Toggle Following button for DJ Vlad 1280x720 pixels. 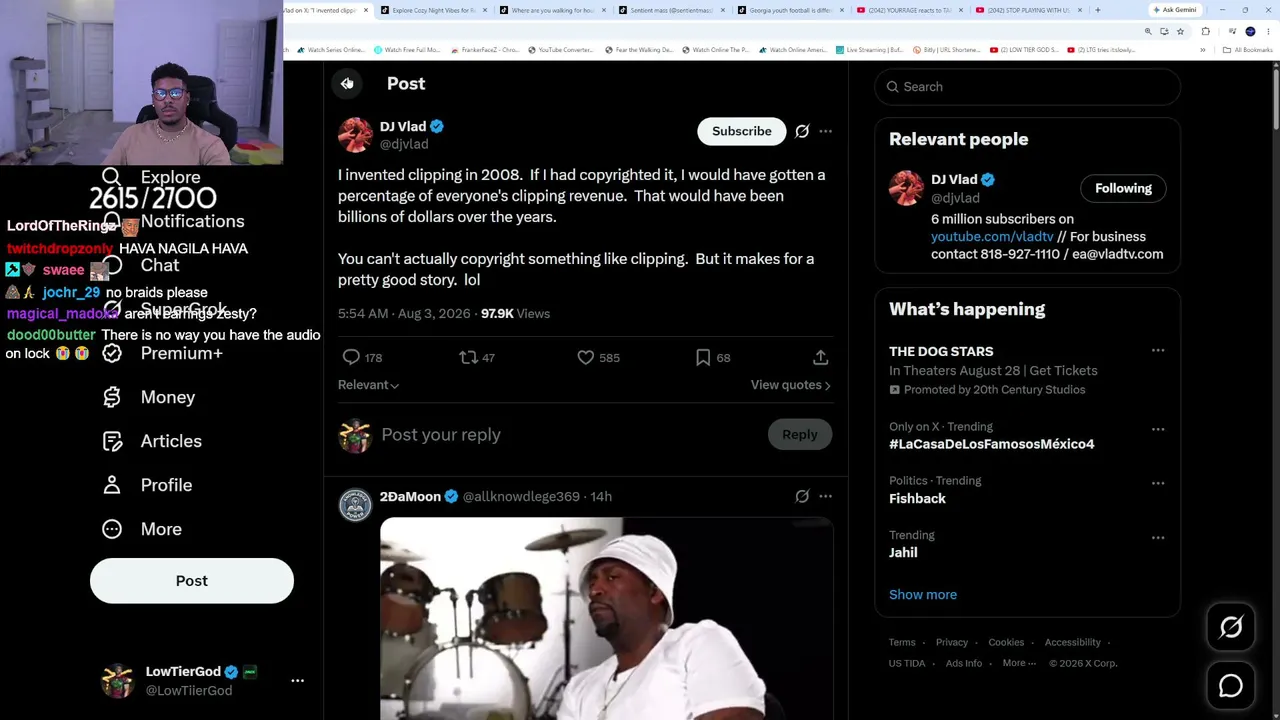click(x=1123, y=188)
